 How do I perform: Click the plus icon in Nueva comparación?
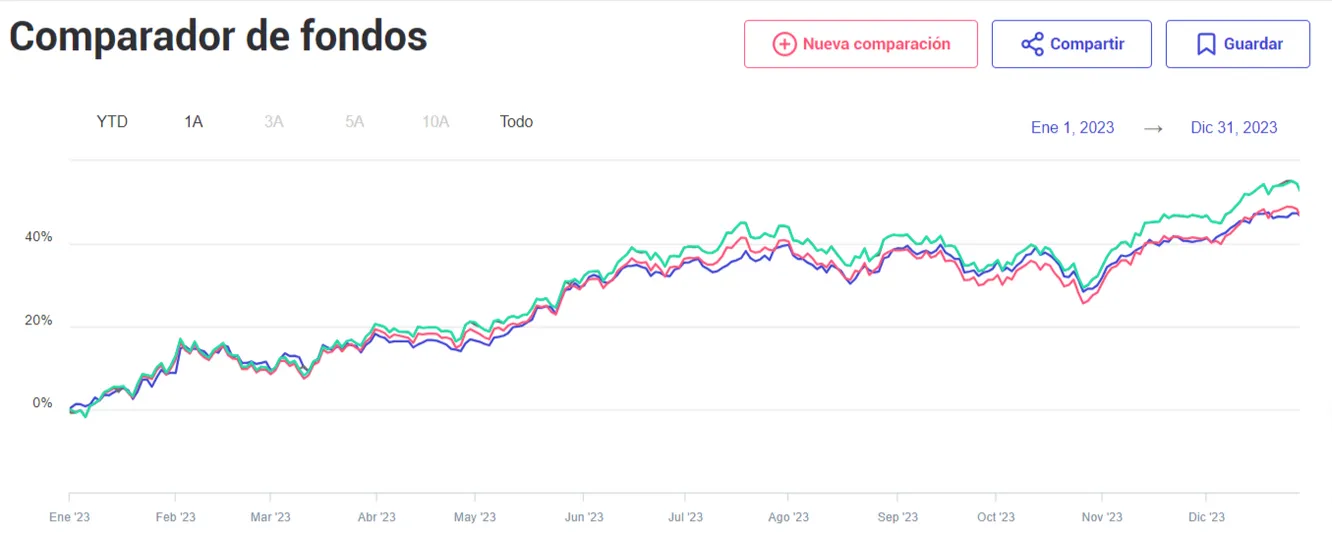[785, 44]
